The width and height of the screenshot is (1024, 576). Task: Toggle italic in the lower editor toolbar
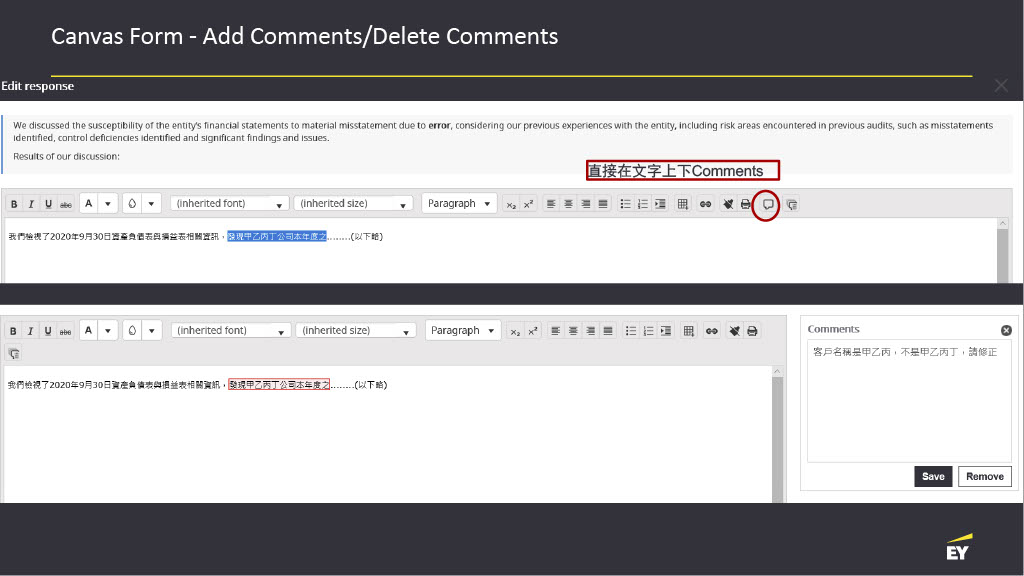point(31,331)
